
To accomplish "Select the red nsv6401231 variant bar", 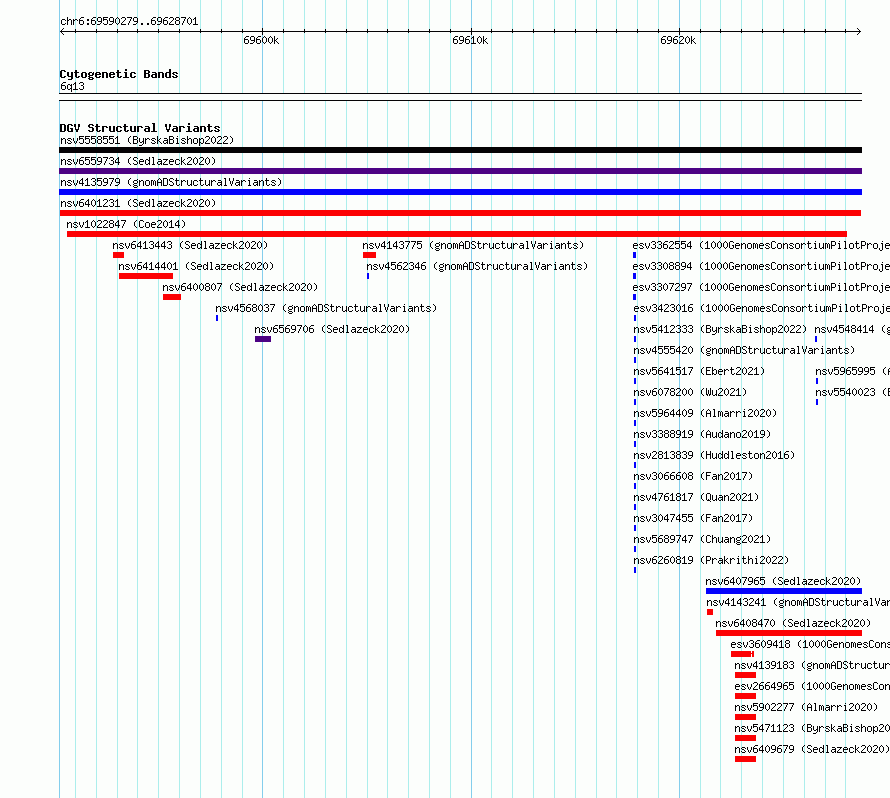I will pos(460,213).
